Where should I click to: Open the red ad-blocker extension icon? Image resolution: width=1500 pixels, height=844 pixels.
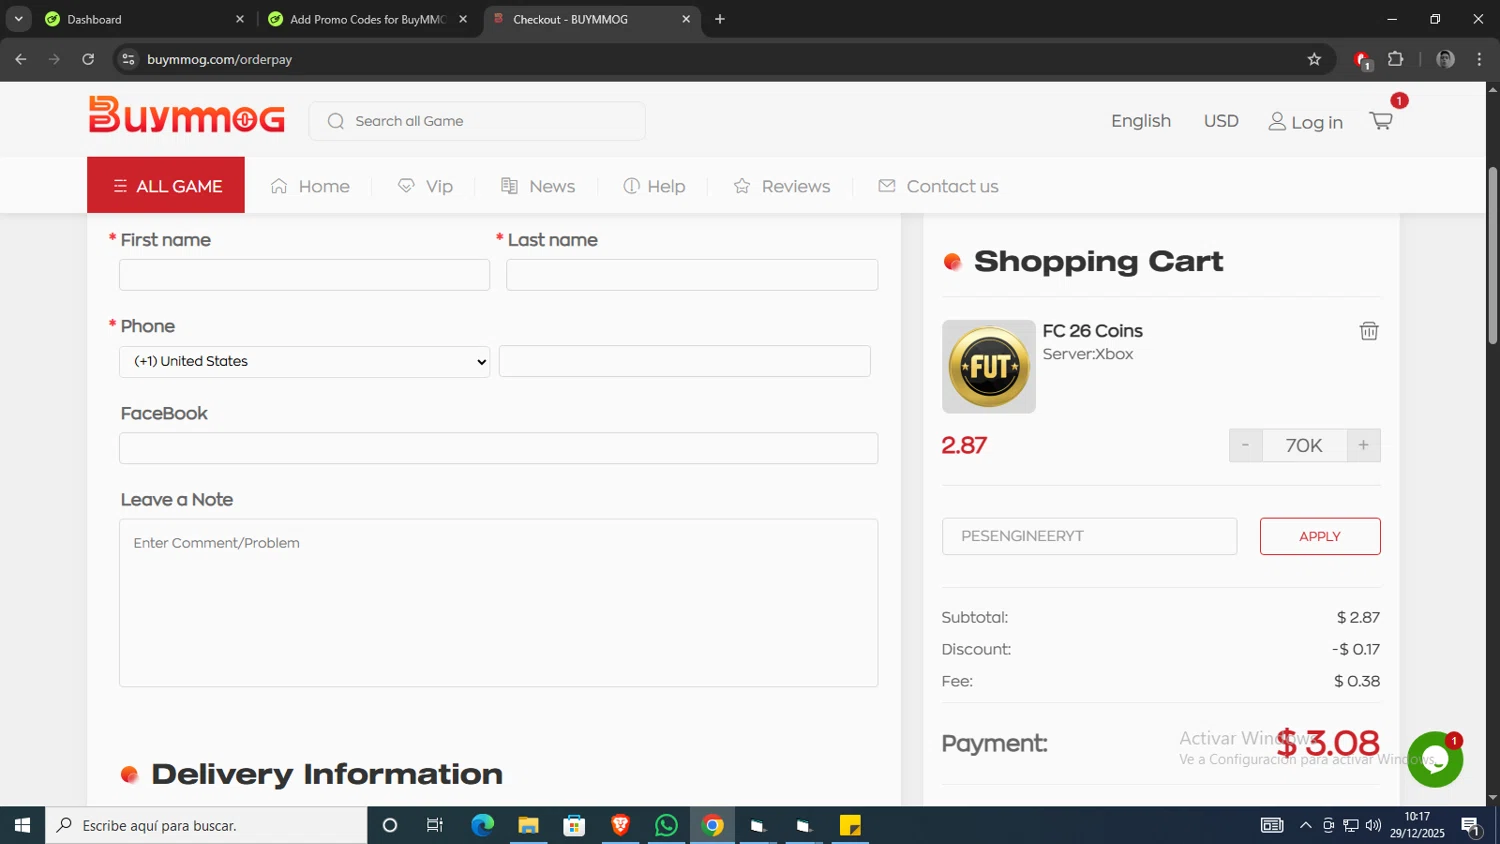[x=1362, y=60]
